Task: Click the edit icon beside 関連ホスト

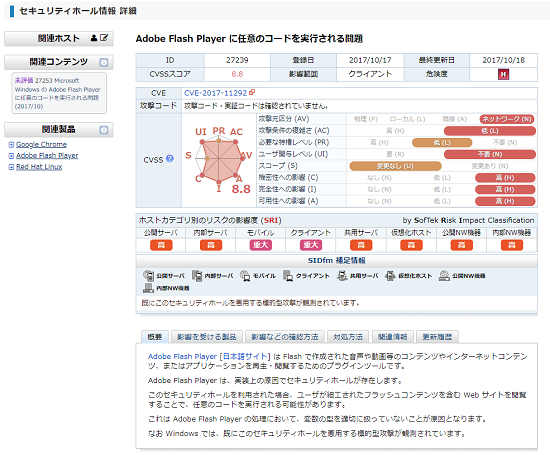Action: [104, 38]
